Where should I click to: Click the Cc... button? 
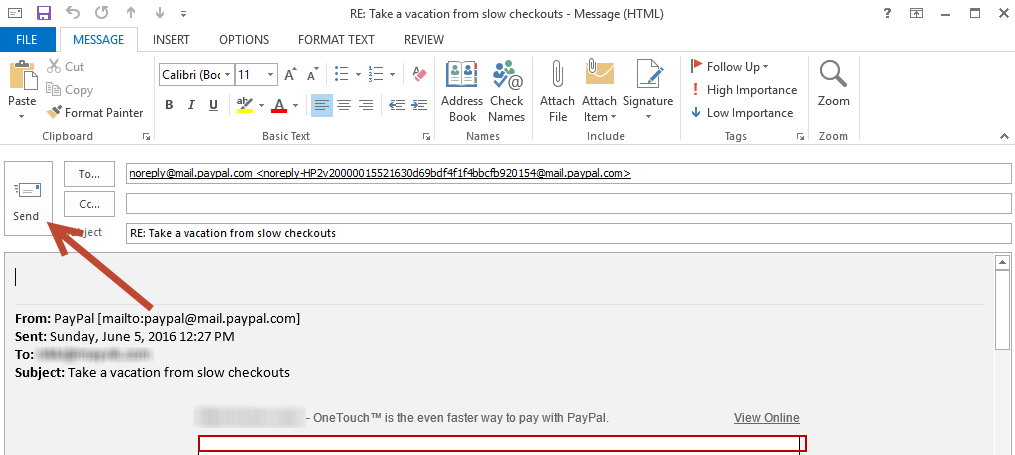(90, 204)
